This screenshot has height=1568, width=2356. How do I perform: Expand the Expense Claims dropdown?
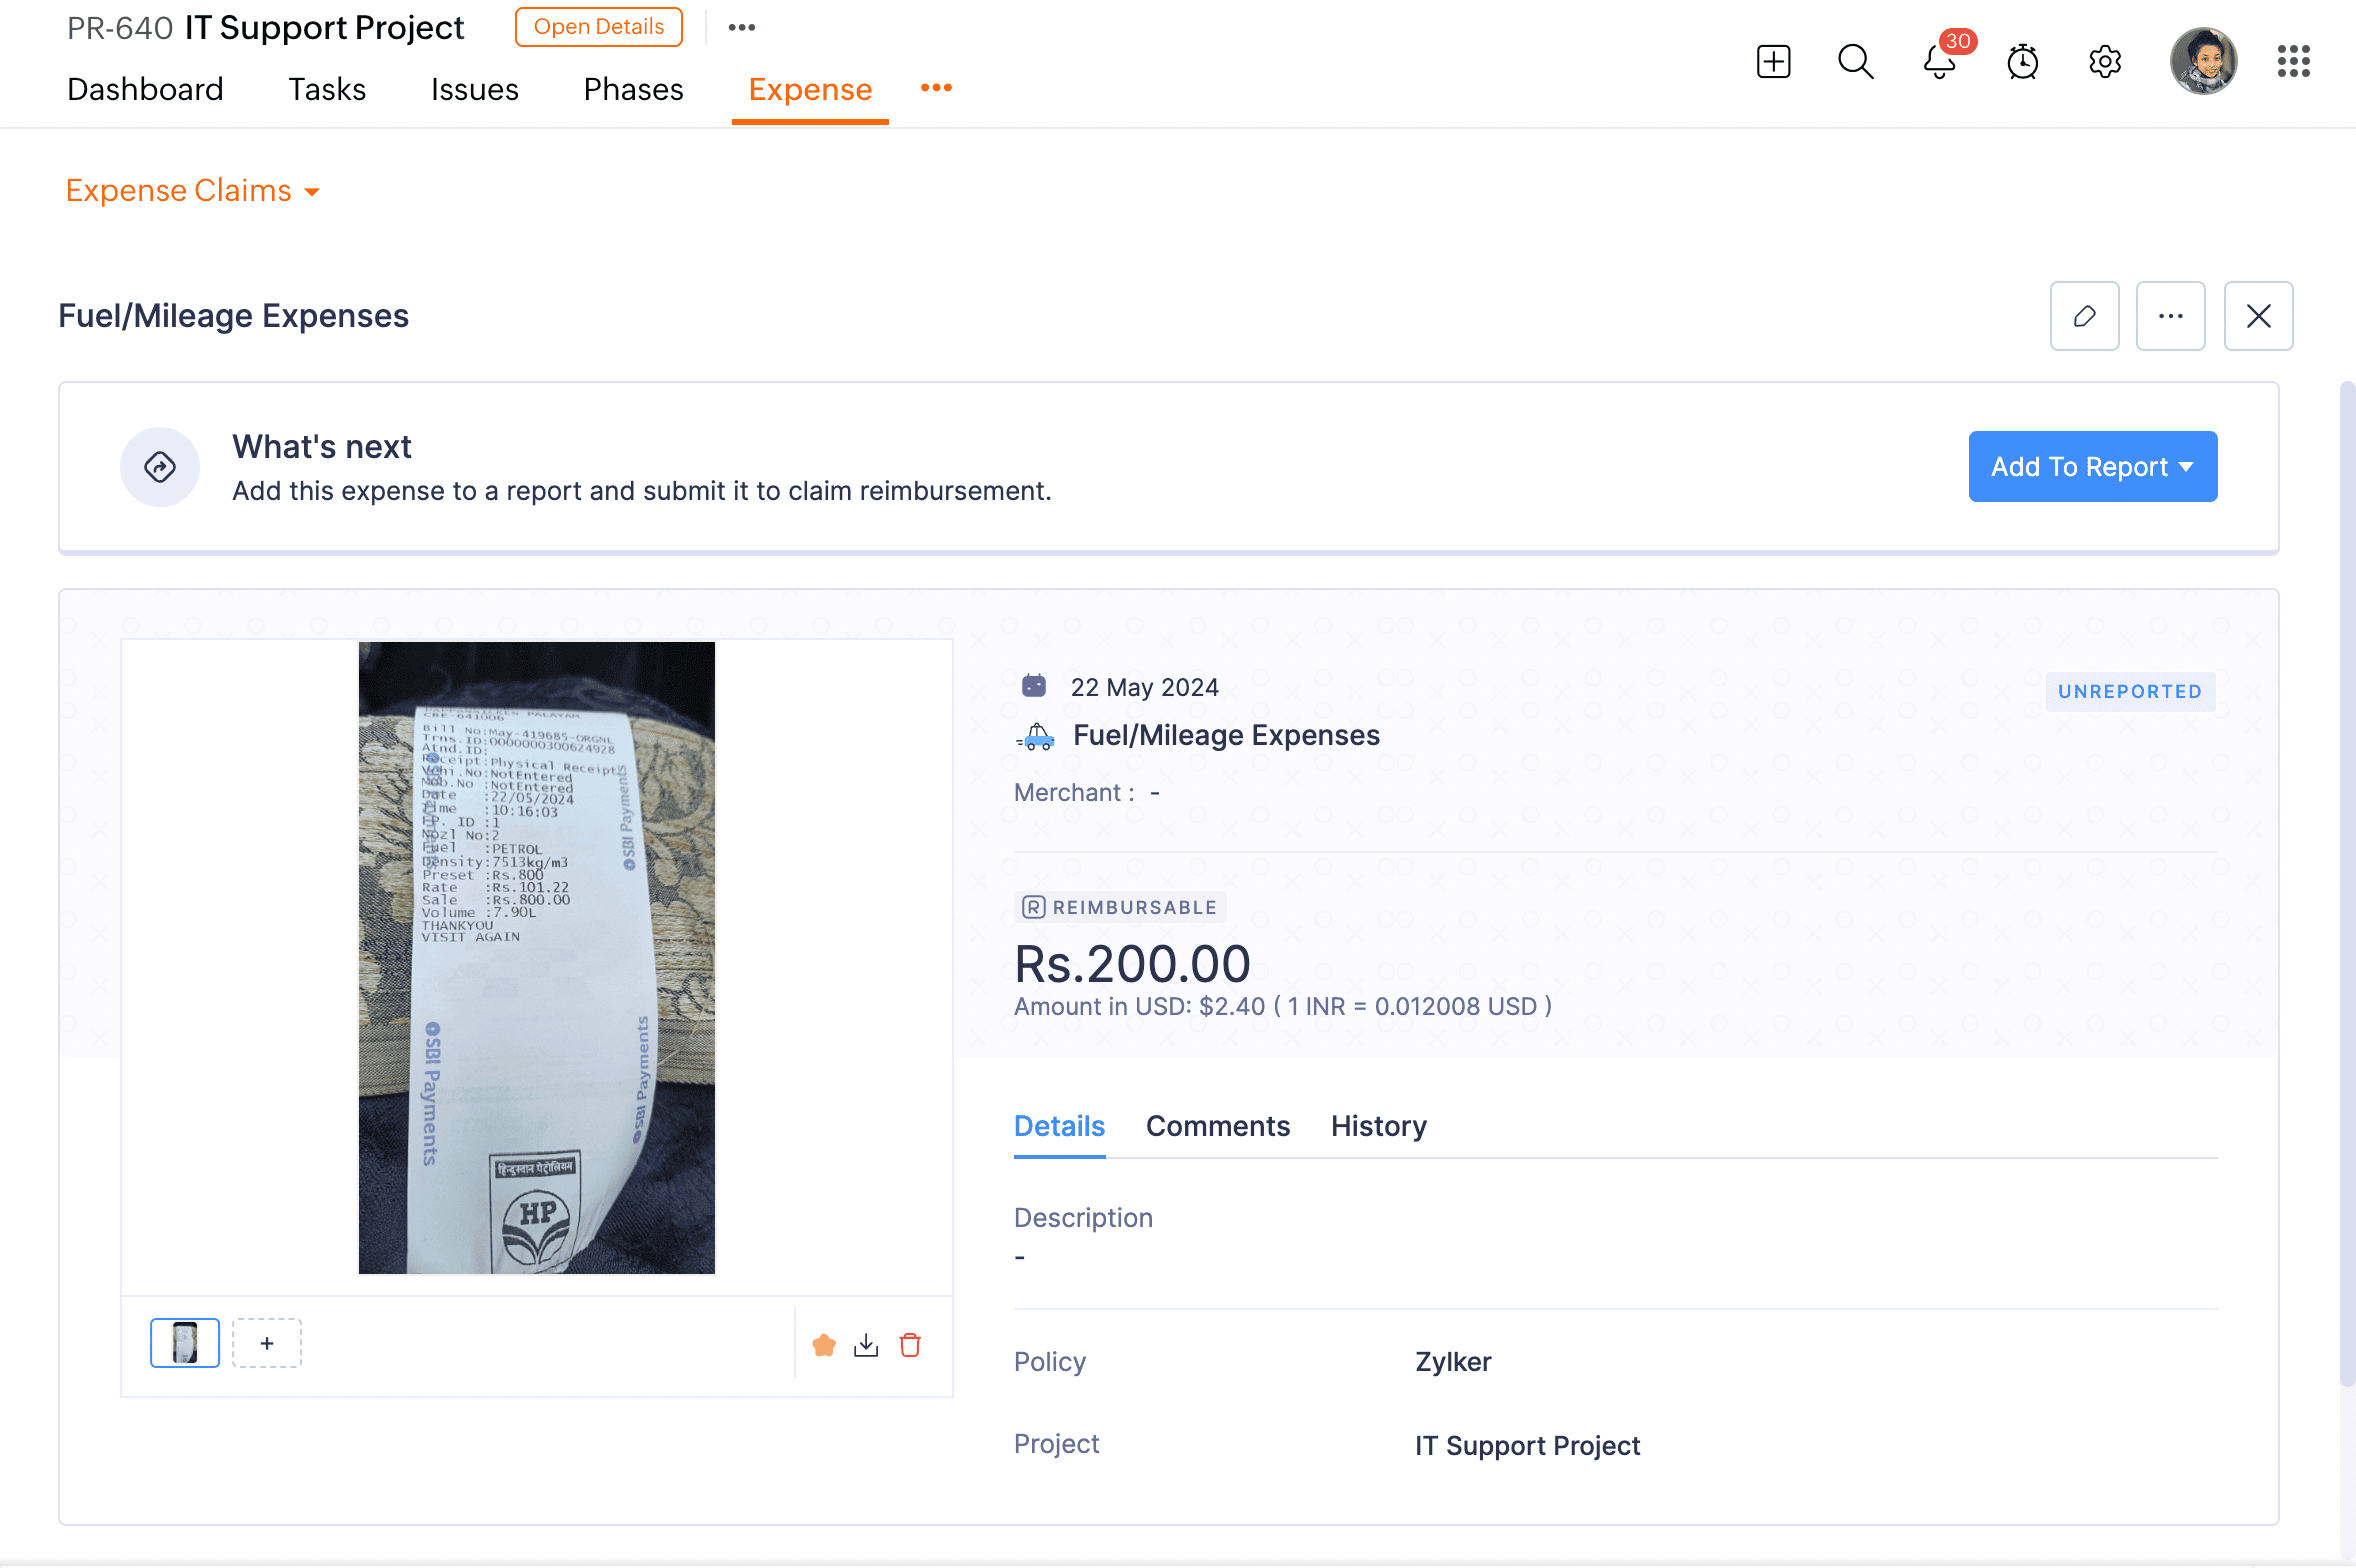pos(192,191)
